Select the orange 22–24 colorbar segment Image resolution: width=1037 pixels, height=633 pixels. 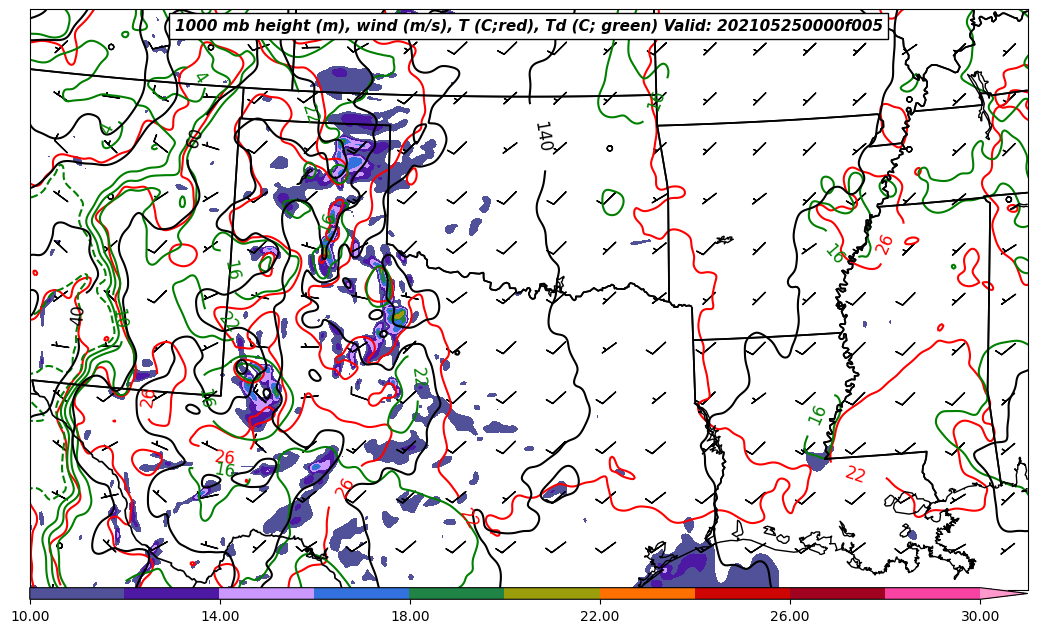pos(647,593)
